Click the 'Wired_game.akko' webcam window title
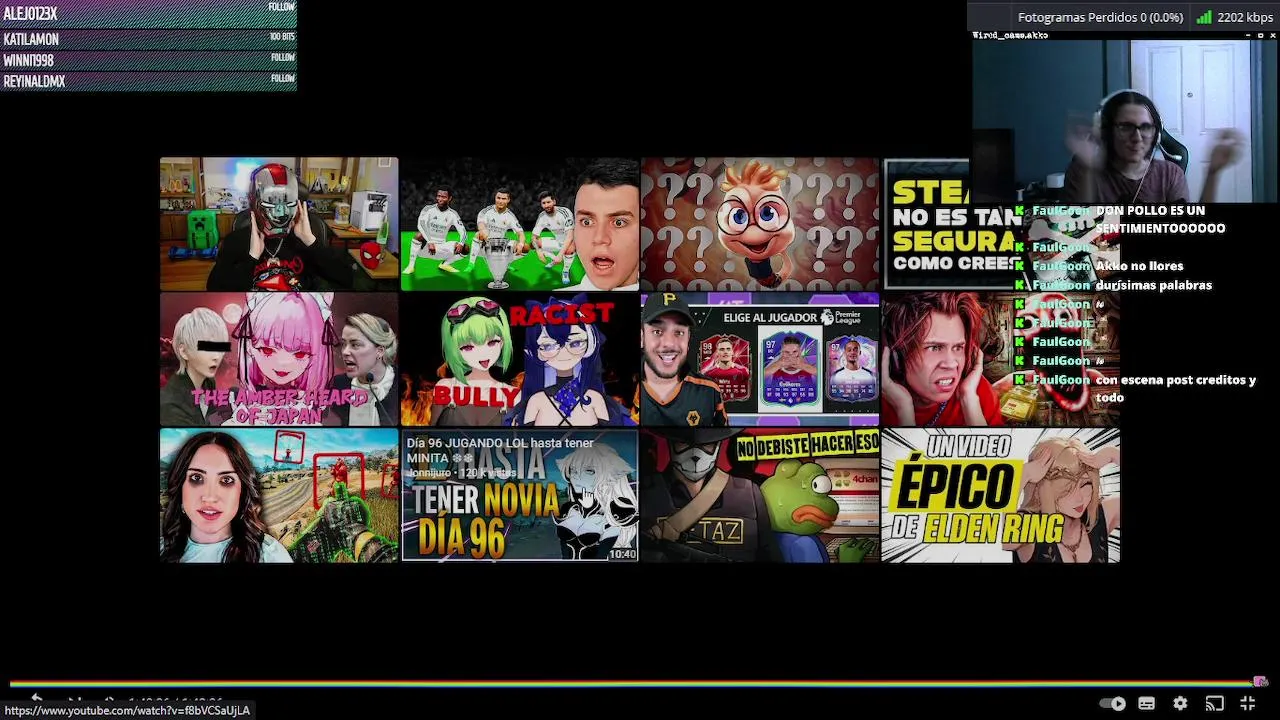Viewport: 1280px width, 720px height. [1010, 35]
